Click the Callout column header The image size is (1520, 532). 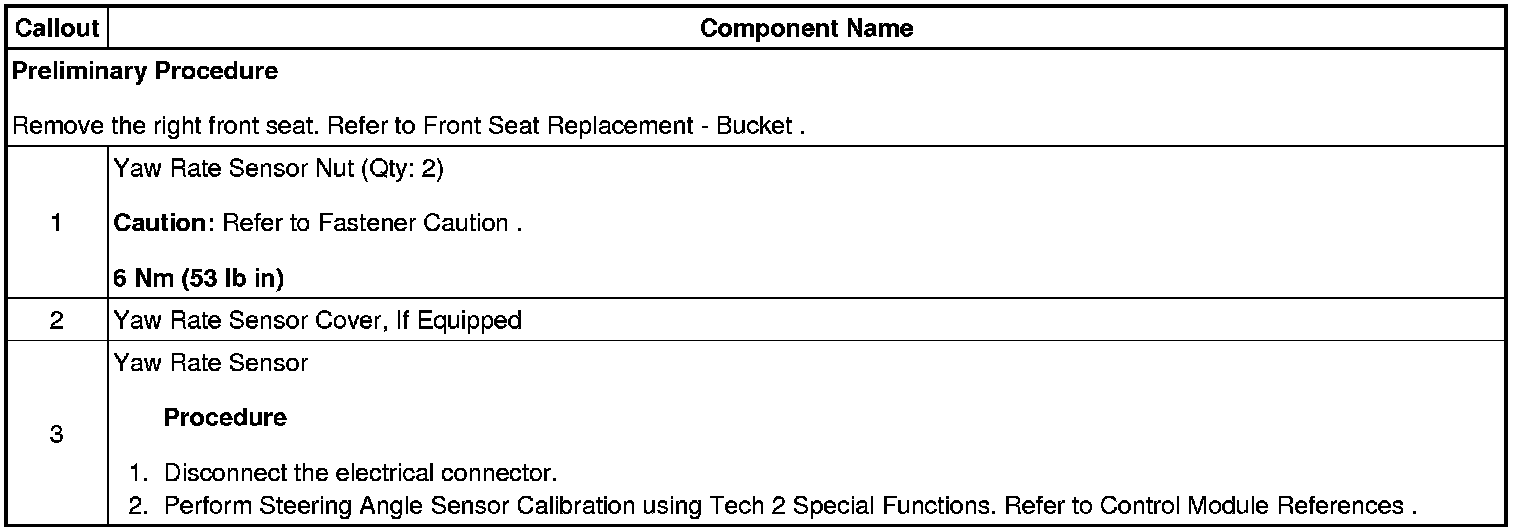[x=56, y=29]
